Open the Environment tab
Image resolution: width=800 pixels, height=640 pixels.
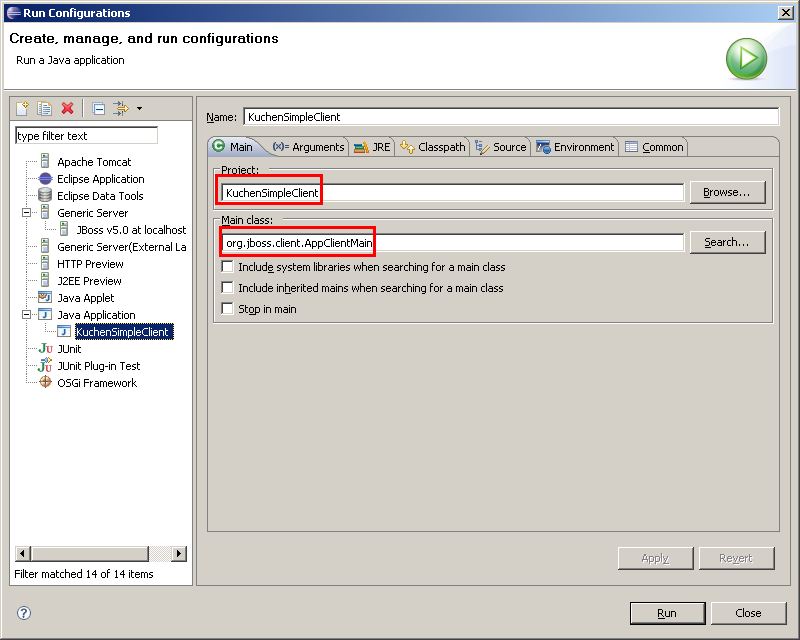click(x=575, y=147)
